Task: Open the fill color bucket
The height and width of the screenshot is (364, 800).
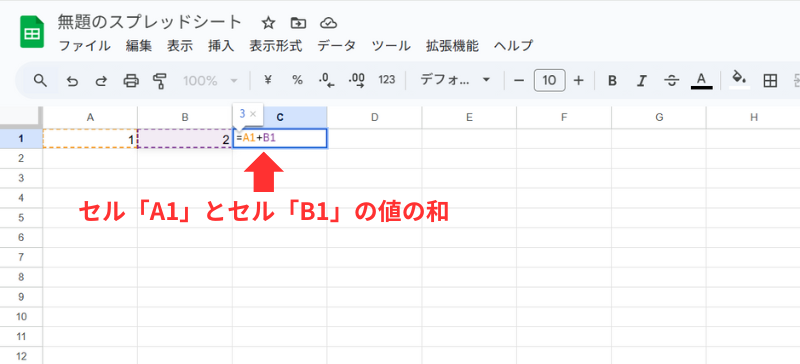Action: [739, 79]
